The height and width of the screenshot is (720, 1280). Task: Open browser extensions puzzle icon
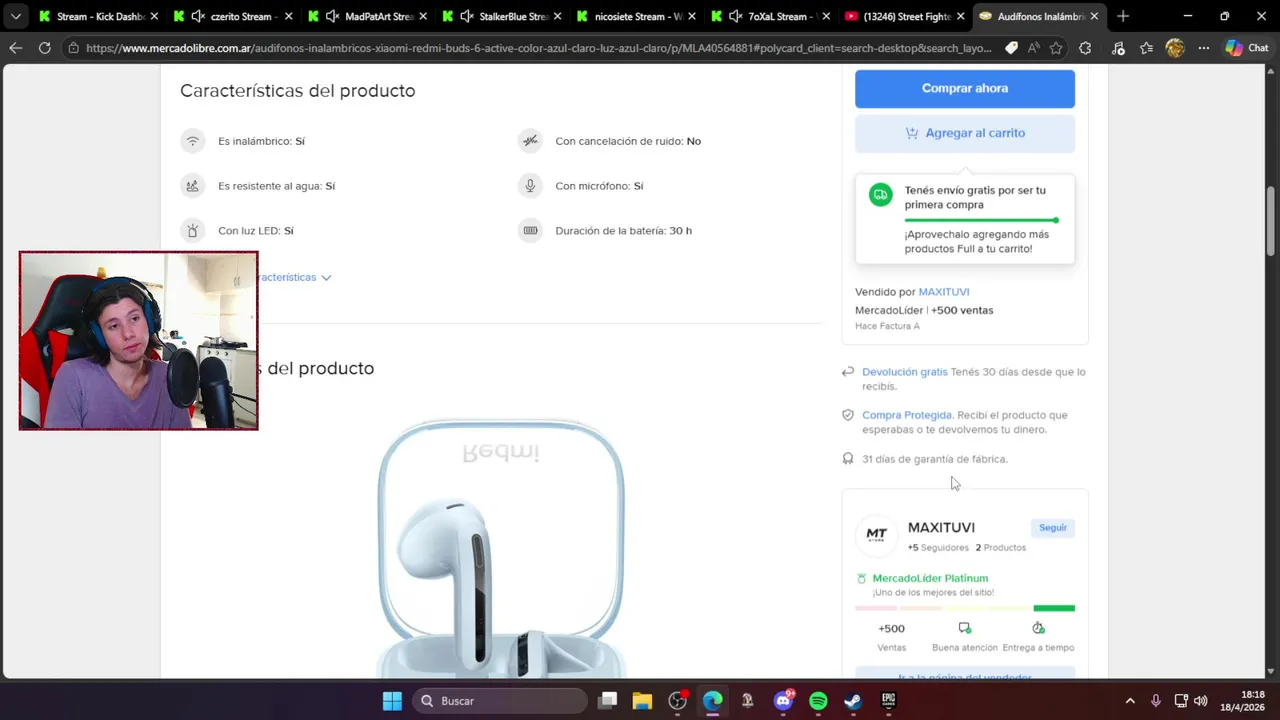(1085, 48)
